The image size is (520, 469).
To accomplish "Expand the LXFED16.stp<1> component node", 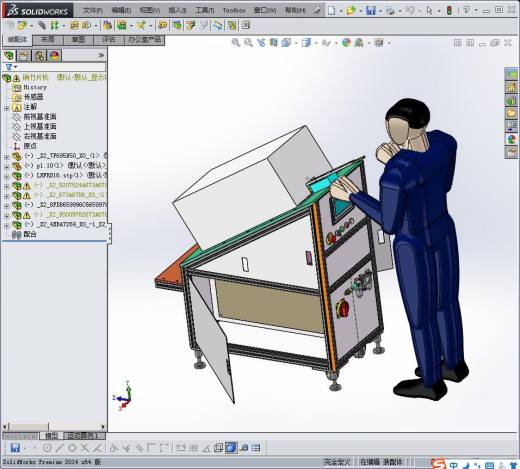I will pos(7,176).
